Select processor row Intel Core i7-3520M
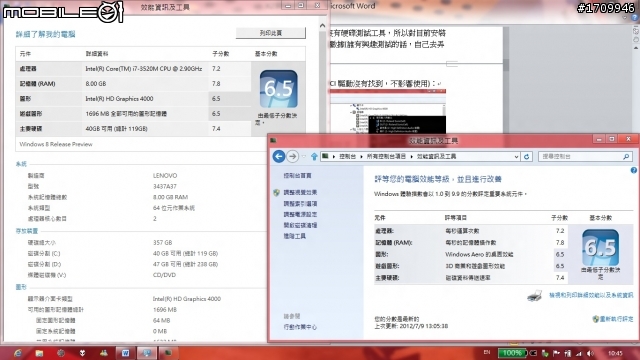This screenshot has width=640, height=360. (133, 69)
